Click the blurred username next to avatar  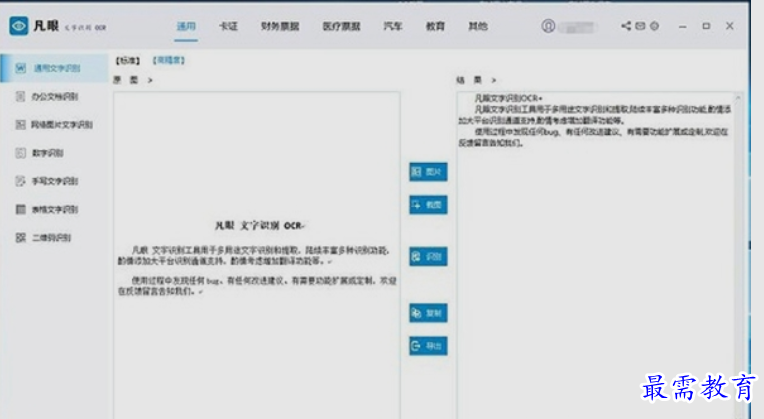coord(577,27)
